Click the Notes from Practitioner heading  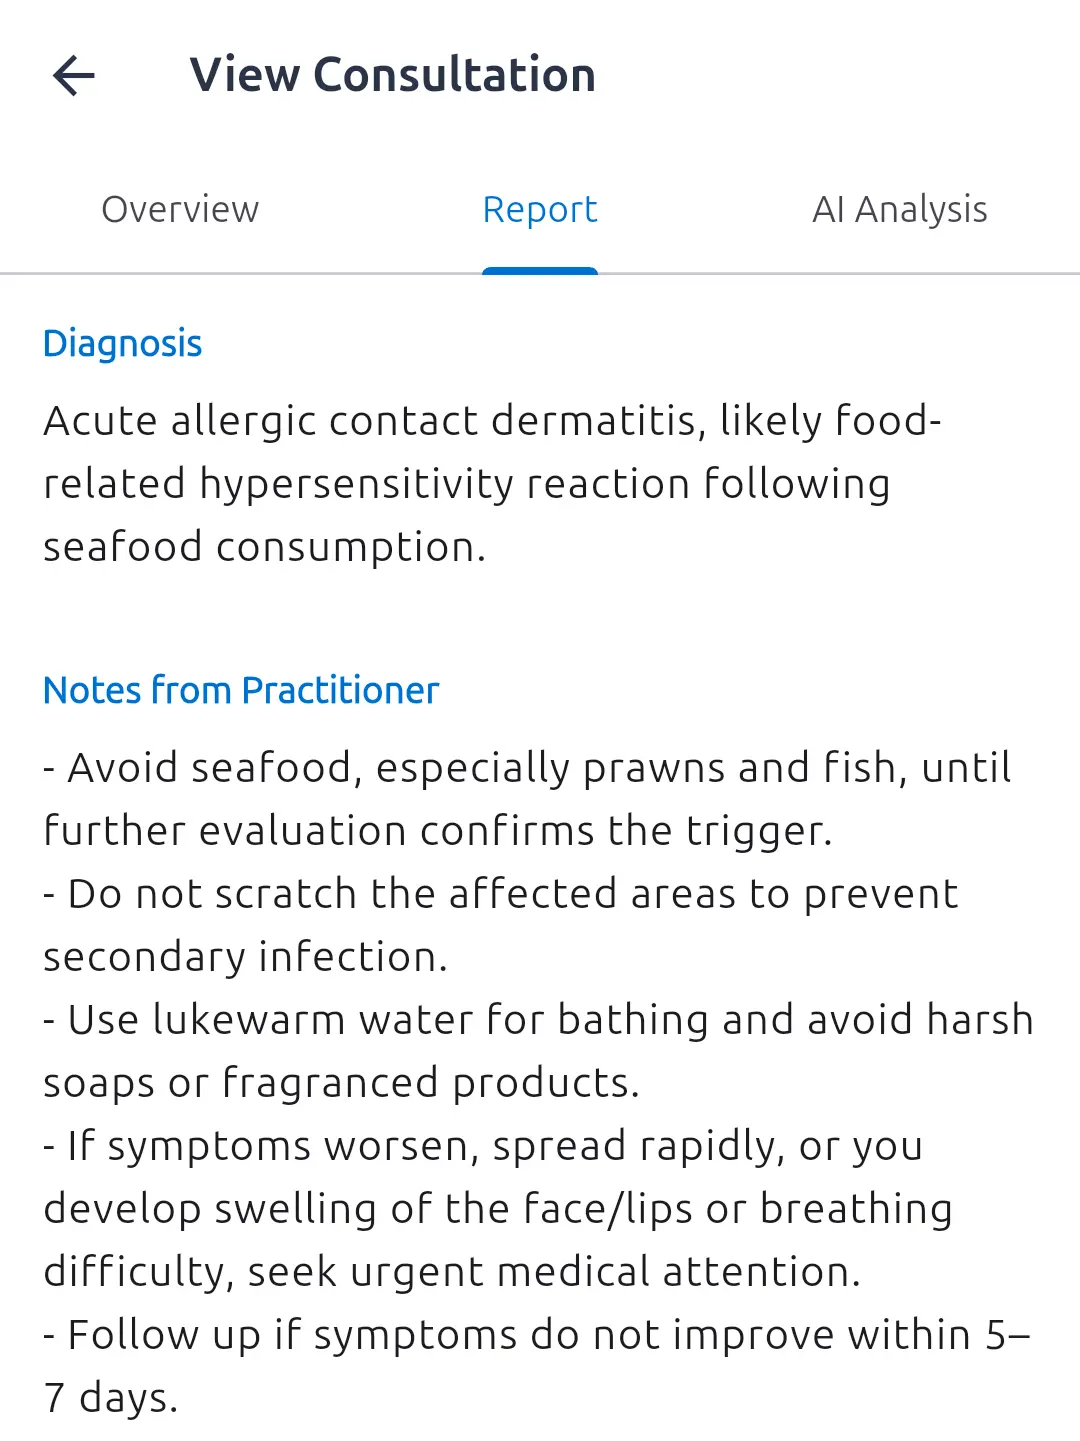click(x=241, y=690)
